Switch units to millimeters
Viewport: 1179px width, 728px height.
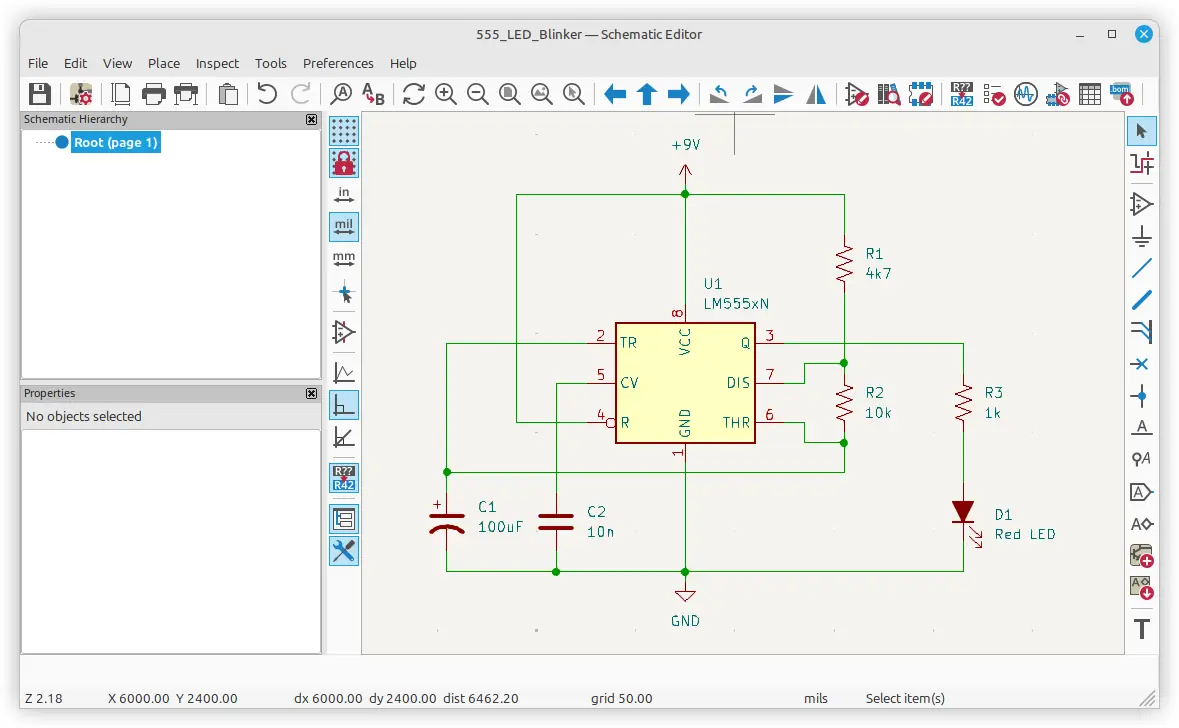[x=344, y=259]
